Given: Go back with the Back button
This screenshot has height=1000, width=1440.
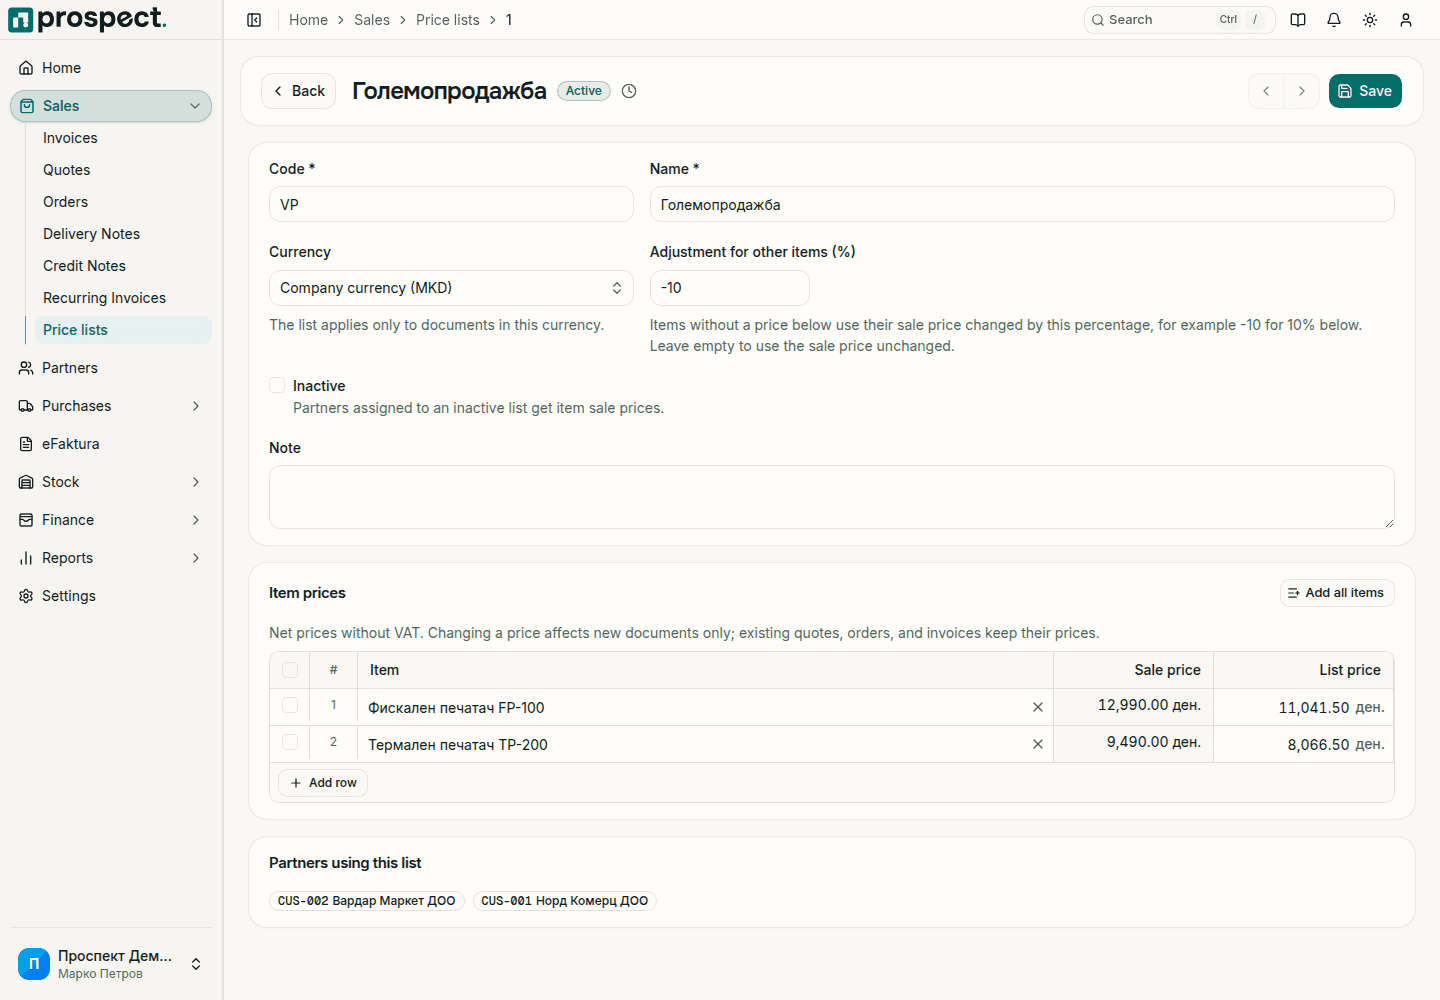Looking at the screenshot, I should (x=298, y=91).
